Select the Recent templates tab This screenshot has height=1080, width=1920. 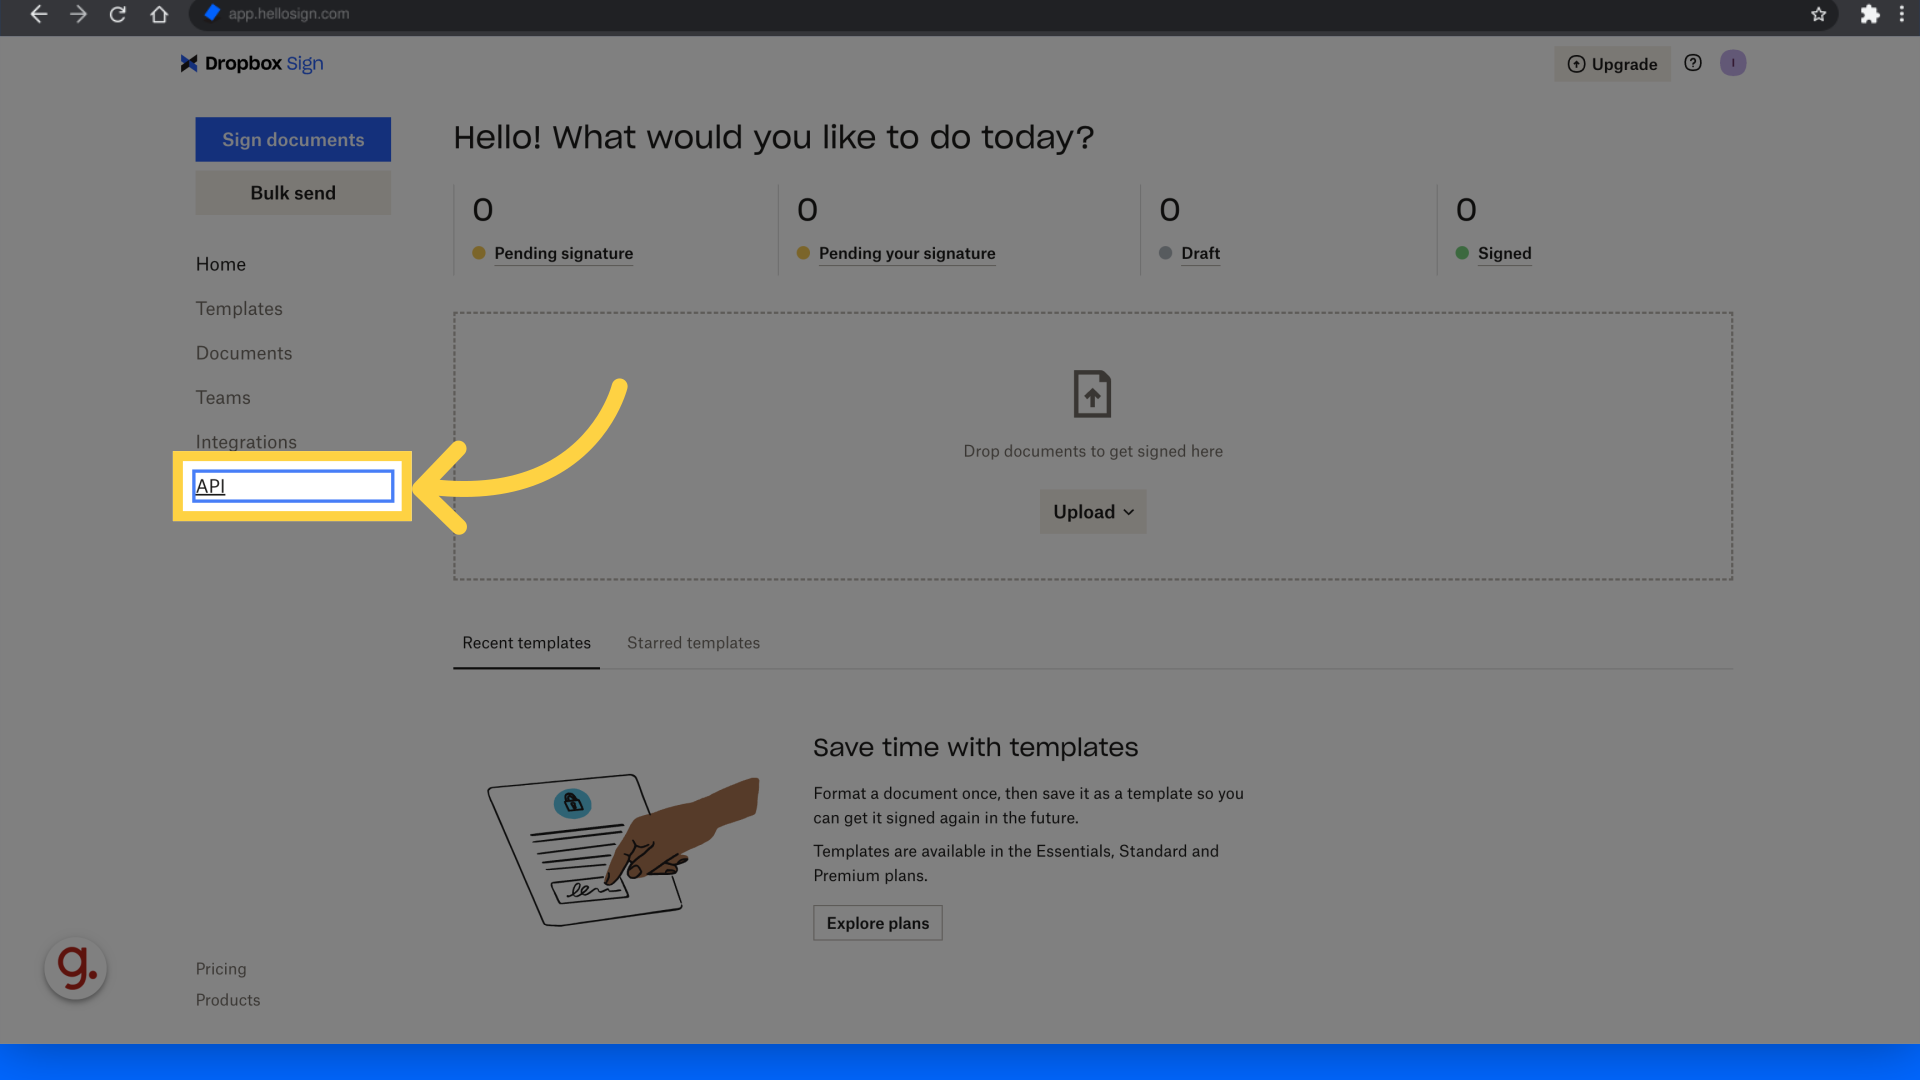tap(526, 643)
